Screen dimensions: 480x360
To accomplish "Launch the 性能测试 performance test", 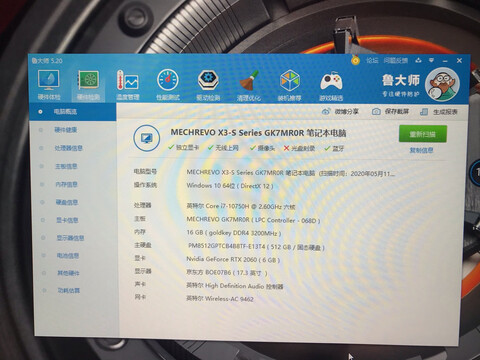I will [x=168, y=85].
